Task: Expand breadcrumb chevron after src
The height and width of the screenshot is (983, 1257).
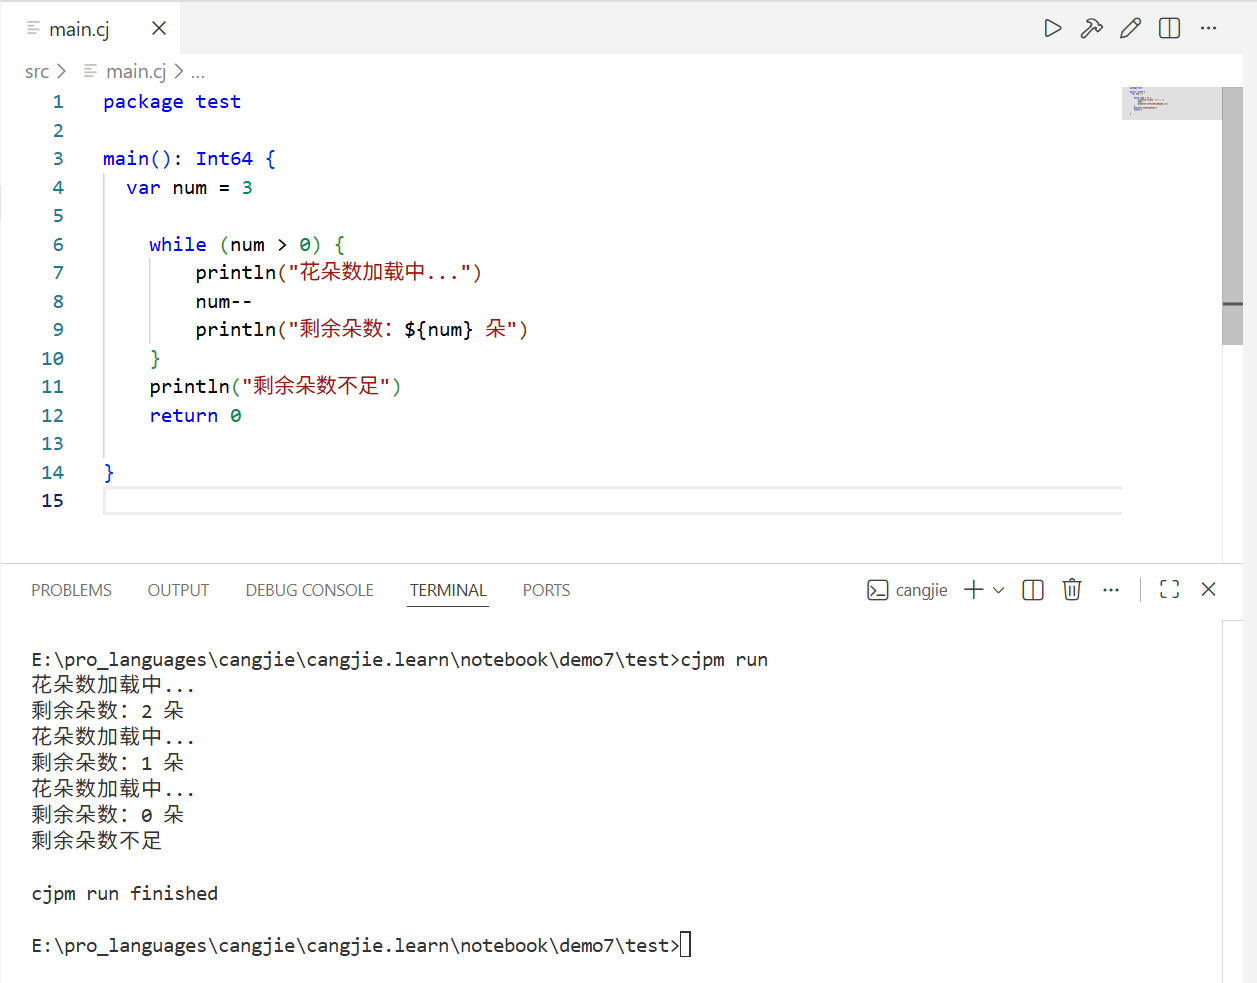Action: pyautogui.click(x=62, y=72)
